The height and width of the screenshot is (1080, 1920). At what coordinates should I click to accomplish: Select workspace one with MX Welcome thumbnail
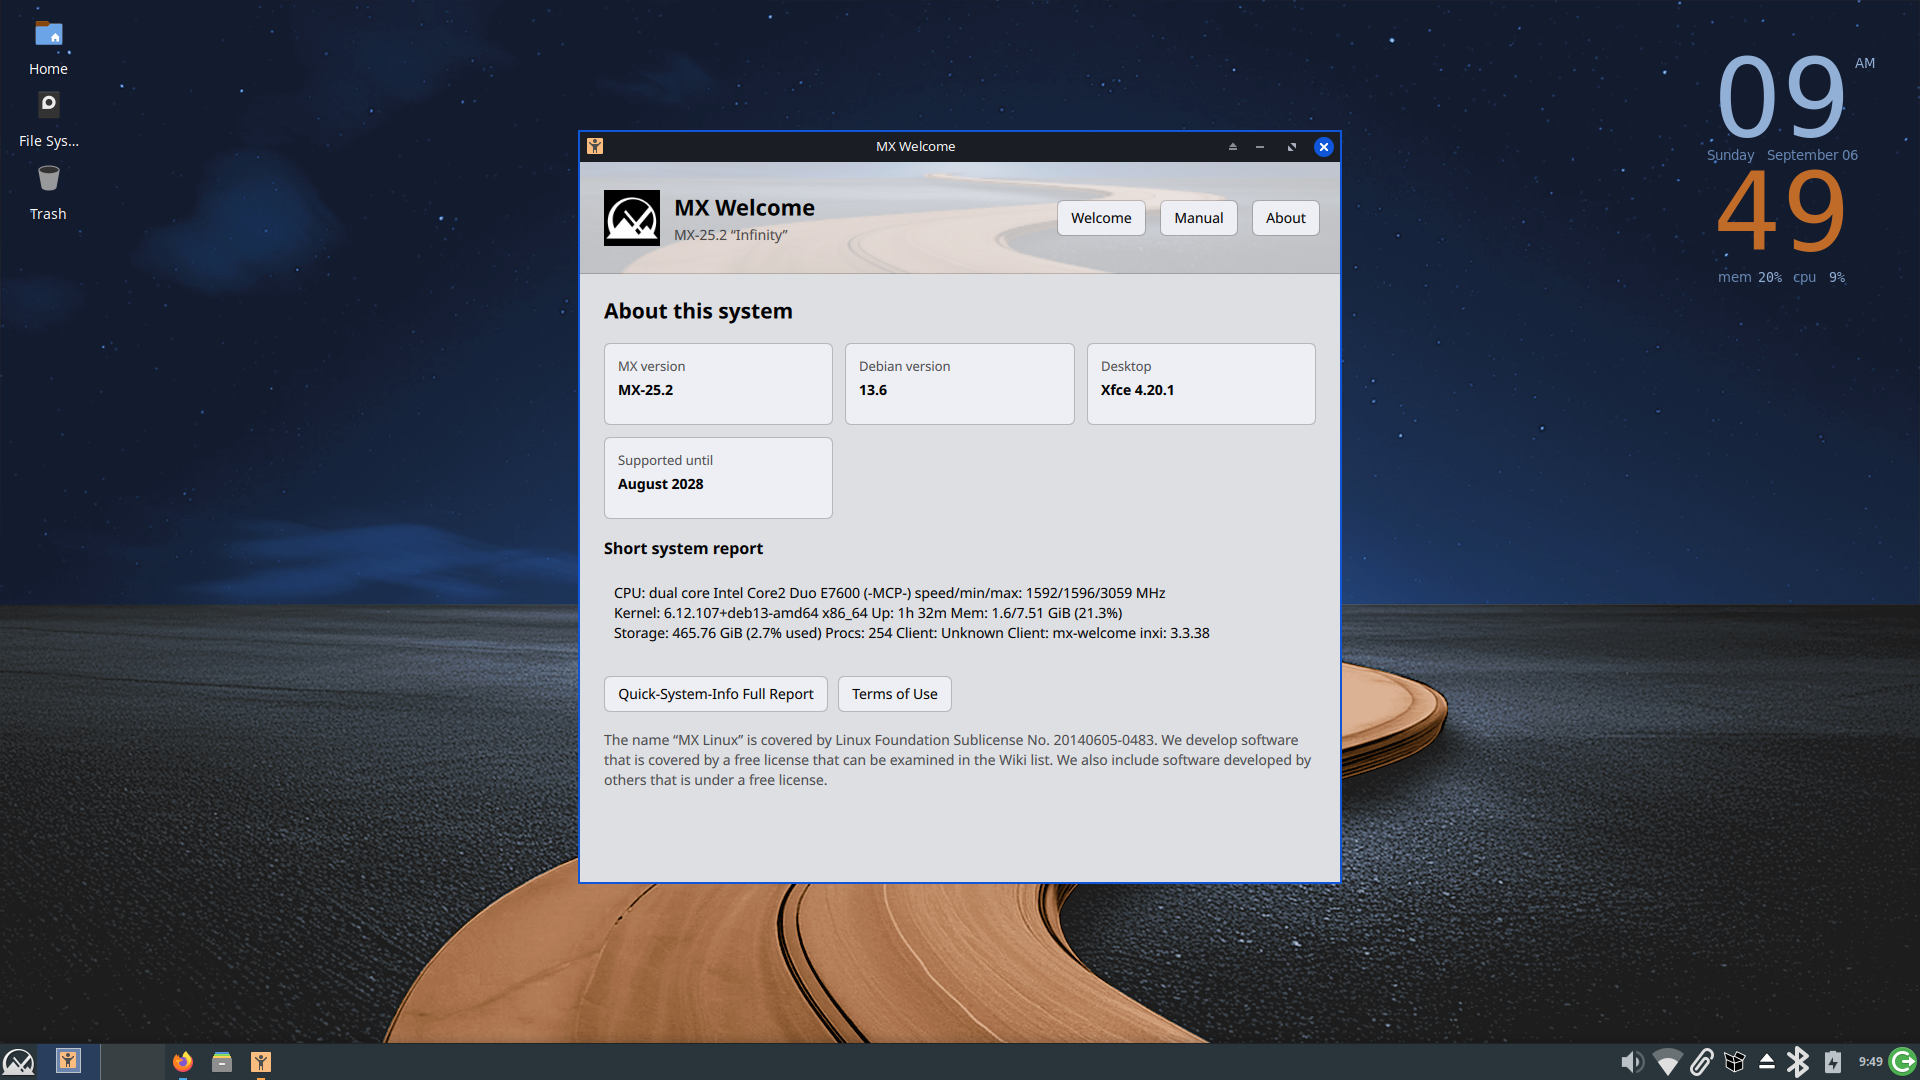tap(68, 1061)
